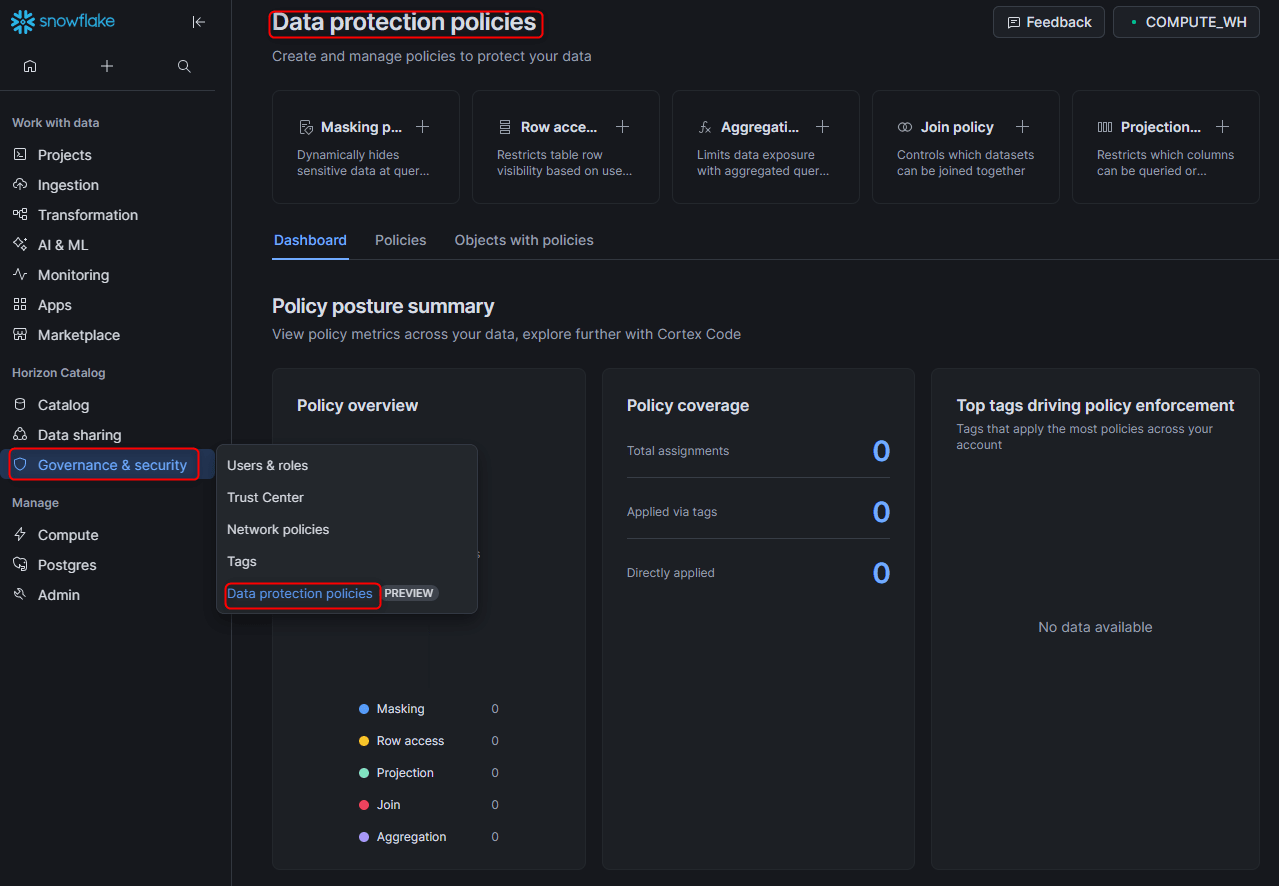
Task: Collapse the sidebar with the arrow icon
Action: point(199,22)
